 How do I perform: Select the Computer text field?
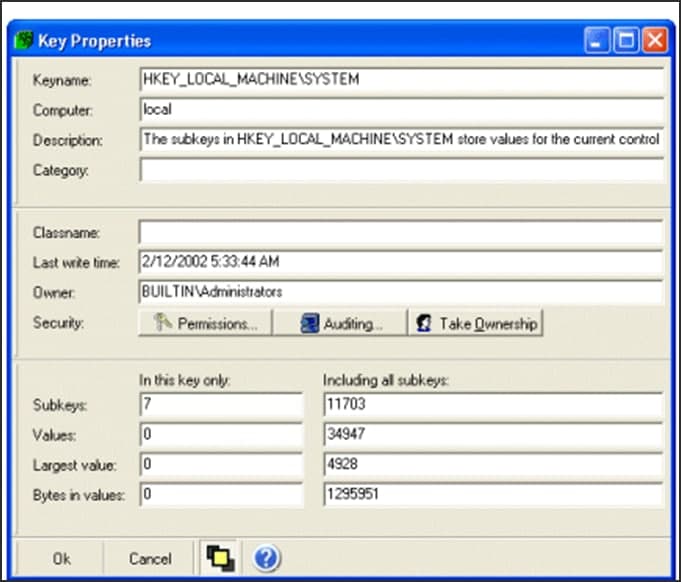(x=401, y=109)
